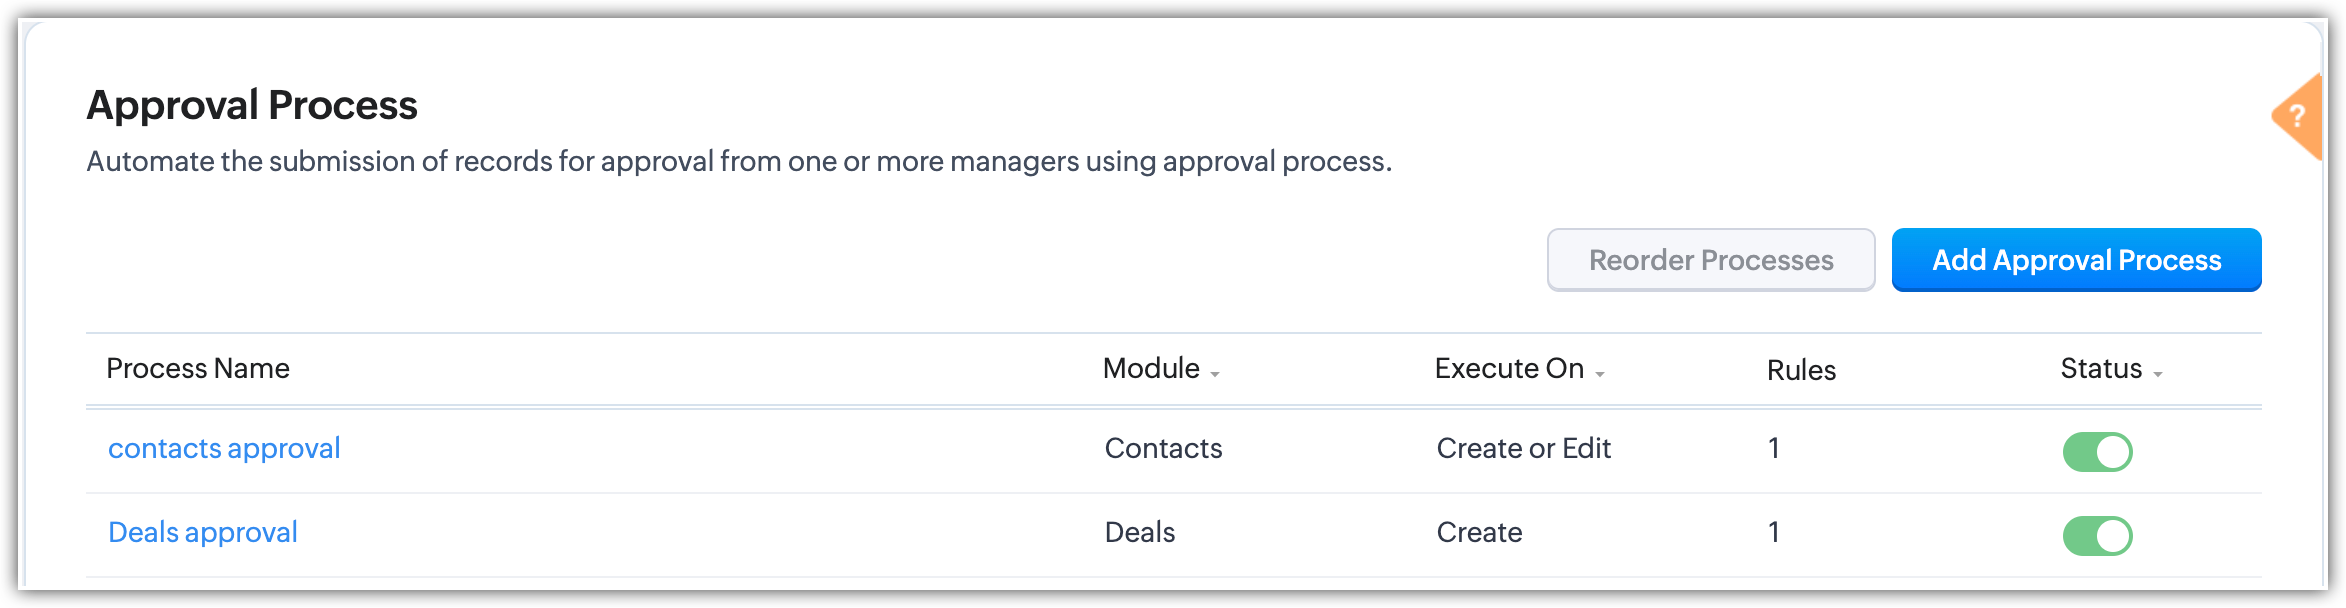Open the Deals approval process link
2346x608 pixels.
(x=203, y=533)
